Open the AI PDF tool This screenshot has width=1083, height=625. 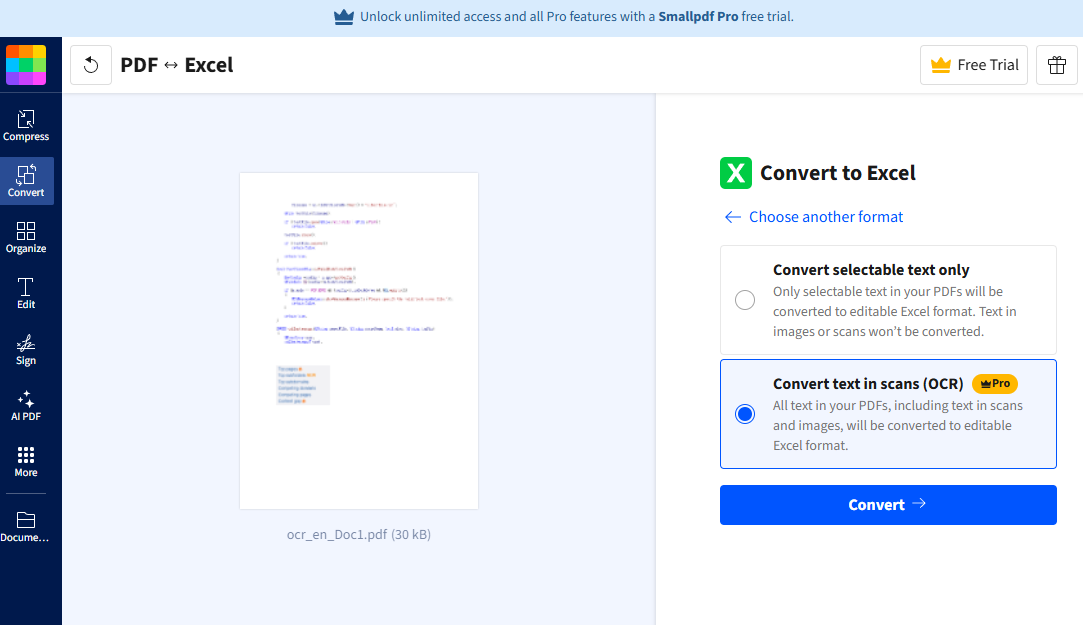click(26, 405)
